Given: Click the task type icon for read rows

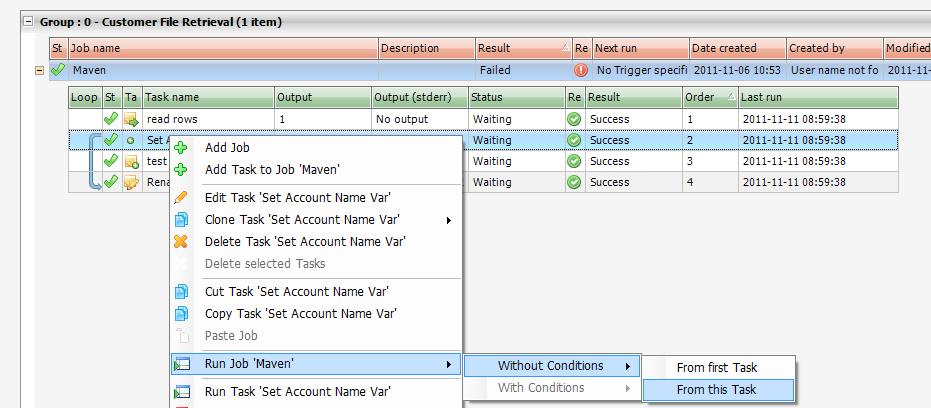Looking at the screenshot, I should pos(131,119).
